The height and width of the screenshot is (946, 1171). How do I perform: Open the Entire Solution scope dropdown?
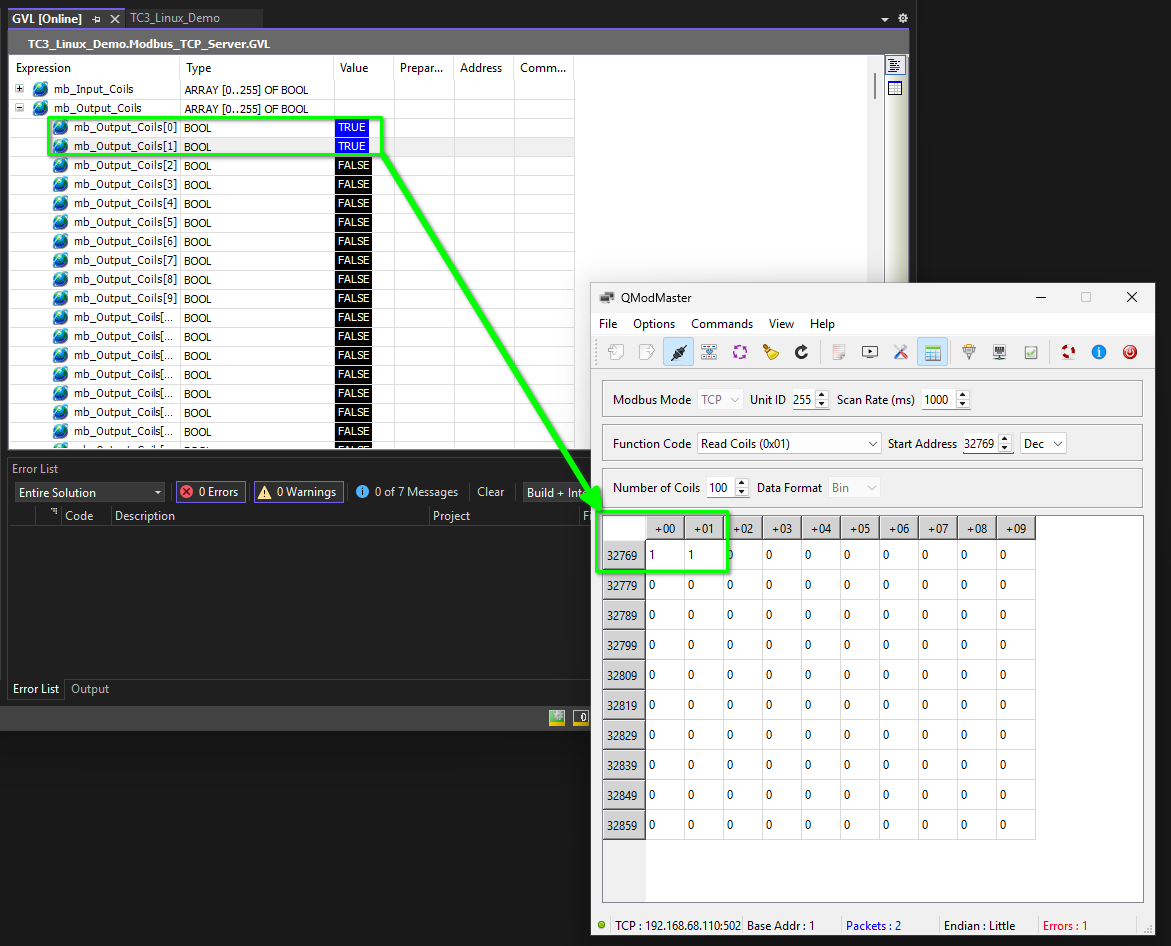tap(90, 493)
